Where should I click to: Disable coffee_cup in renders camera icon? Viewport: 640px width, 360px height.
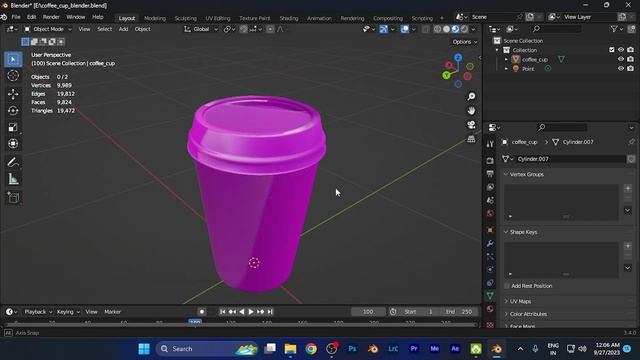[631, 60]
